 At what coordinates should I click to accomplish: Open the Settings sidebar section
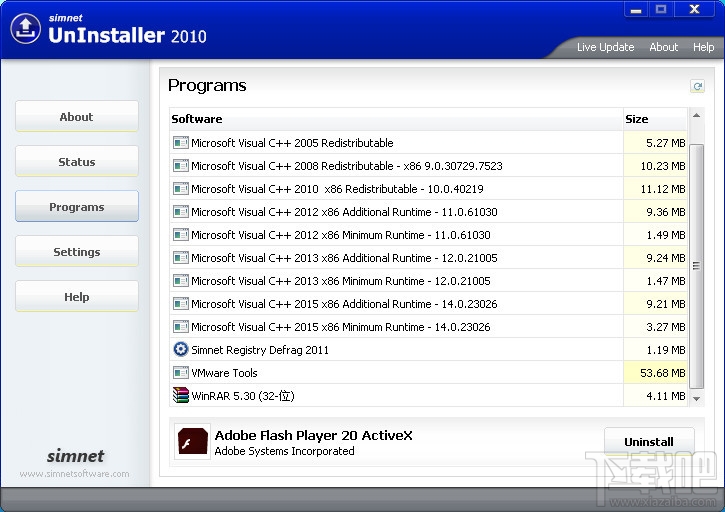coord(77,251)
